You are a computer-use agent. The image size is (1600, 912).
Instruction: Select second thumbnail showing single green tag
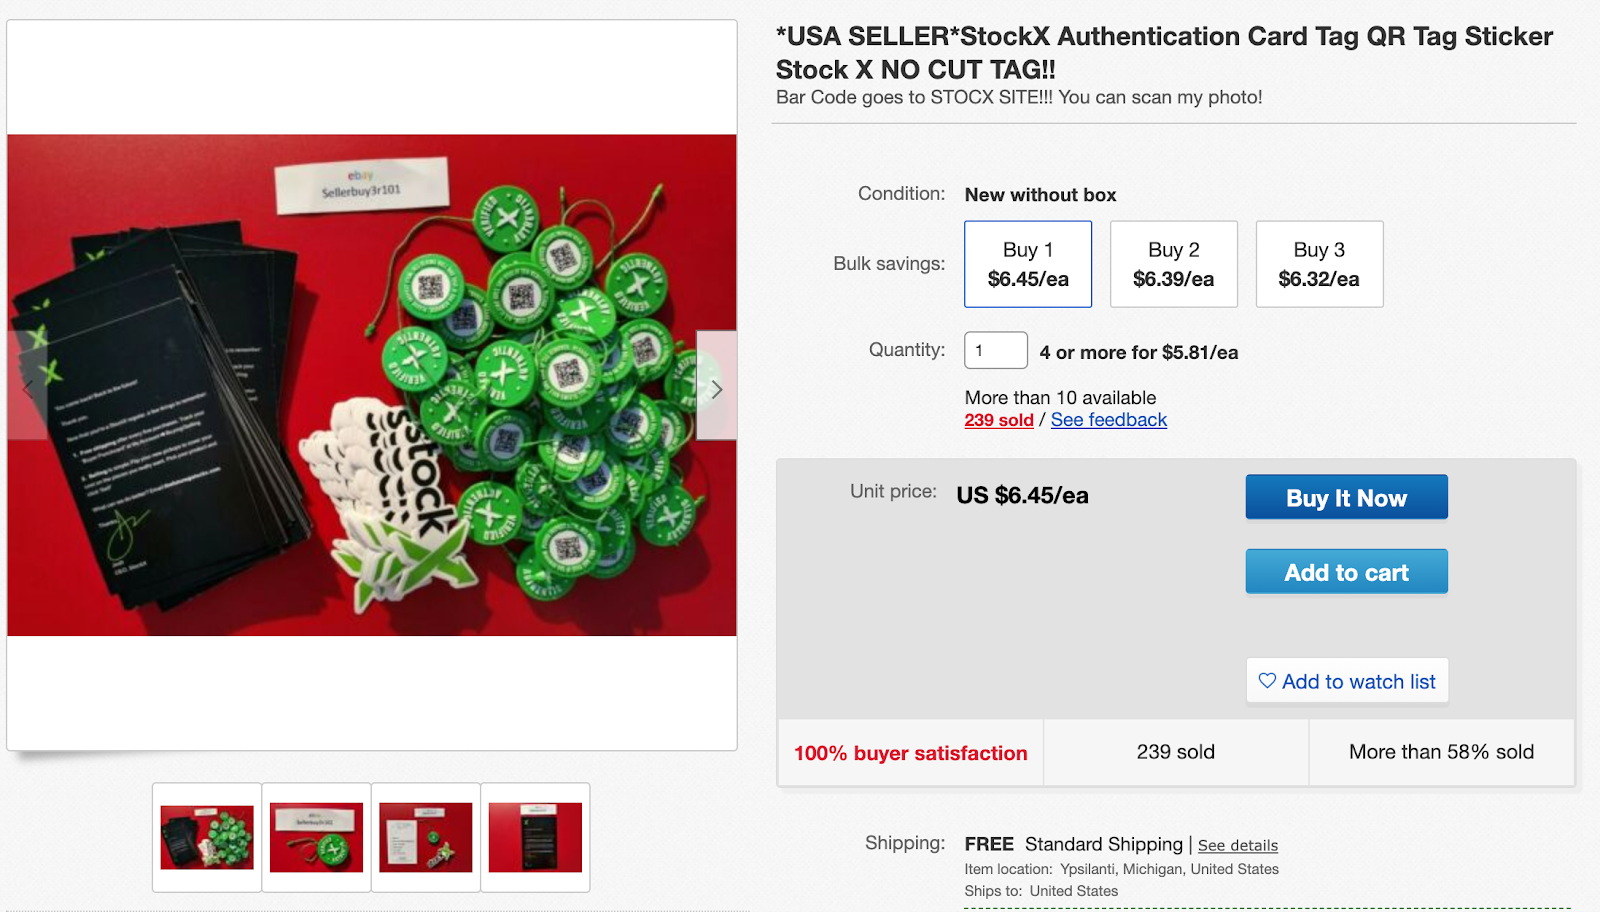click(x=316, y=837)
